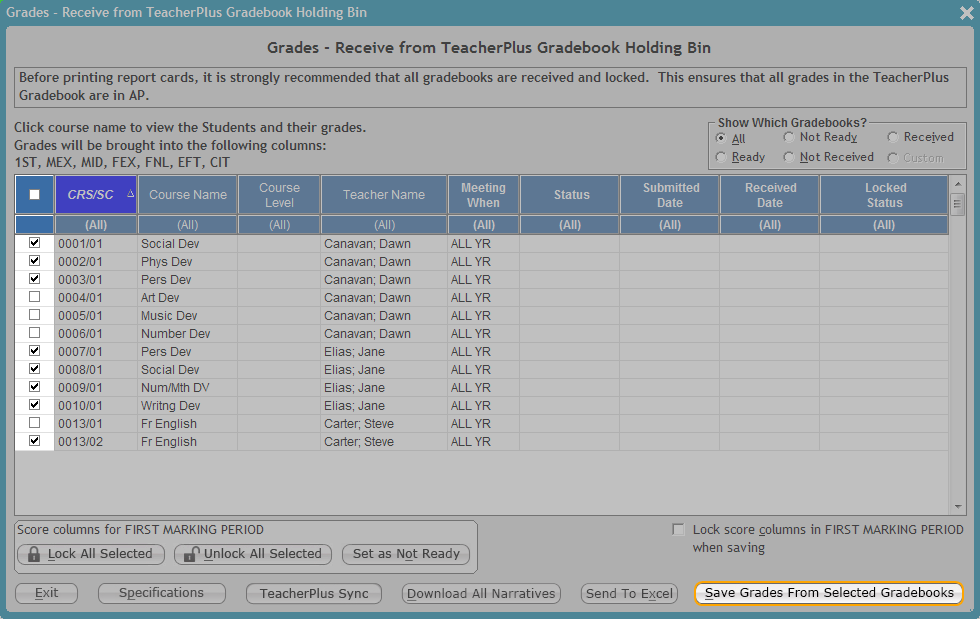Click the scrollbar up arrow
The image size is (980, 619).
tap(958, 184)
